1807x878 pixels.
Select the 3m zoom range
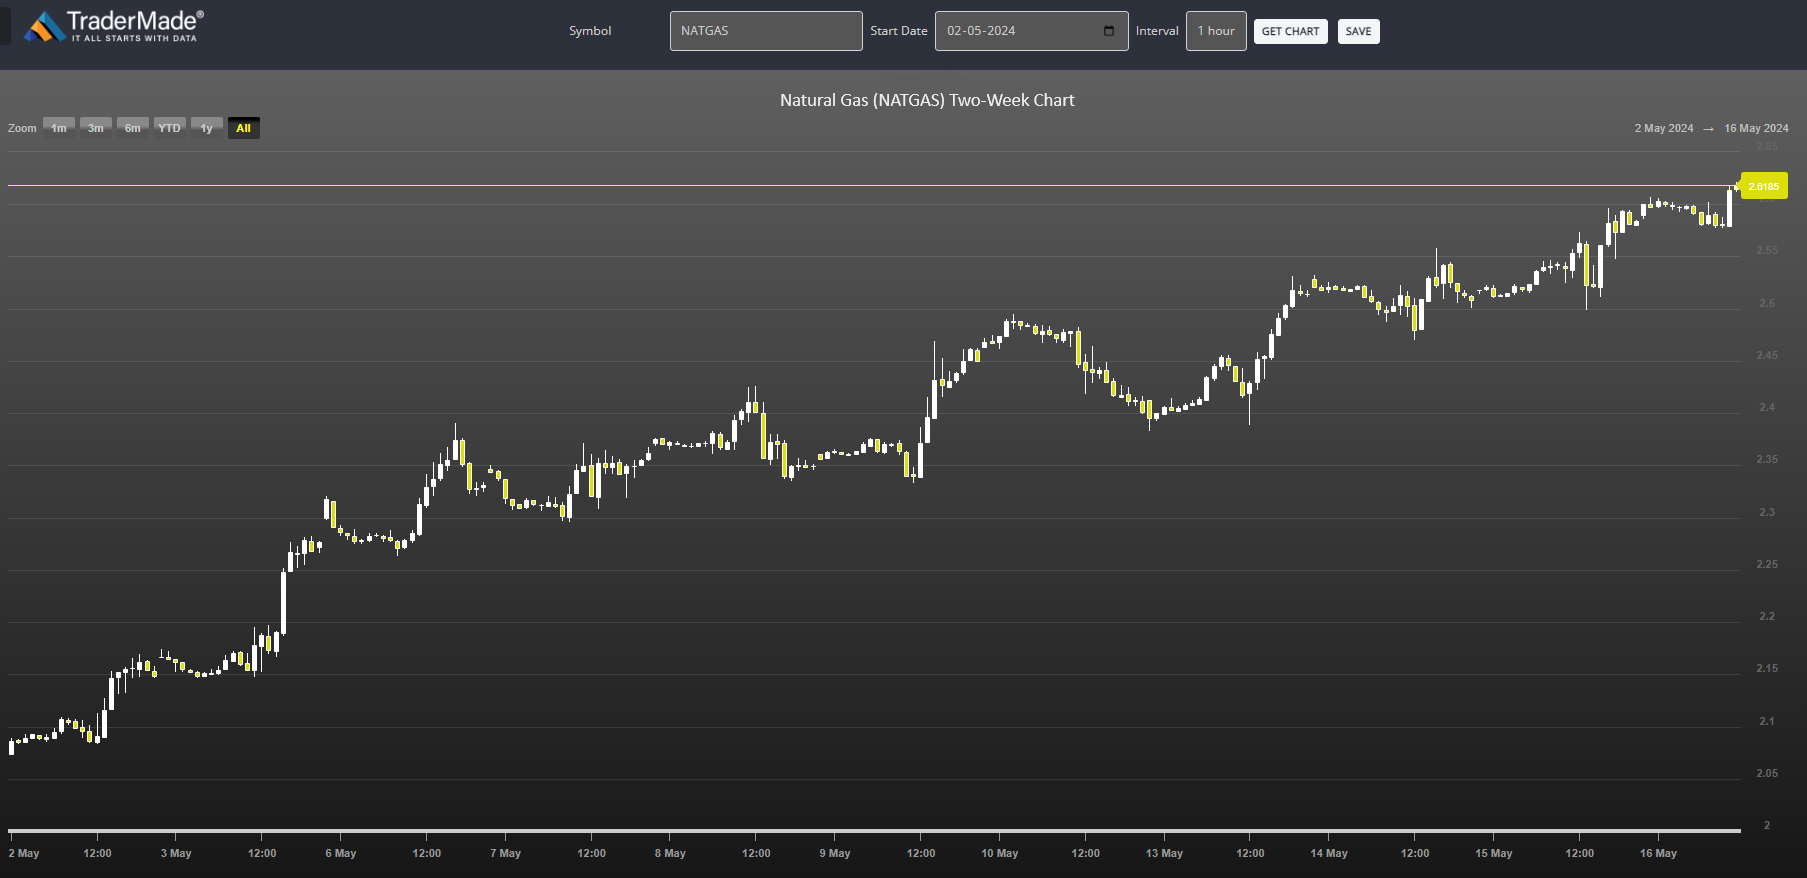(96, 128)
